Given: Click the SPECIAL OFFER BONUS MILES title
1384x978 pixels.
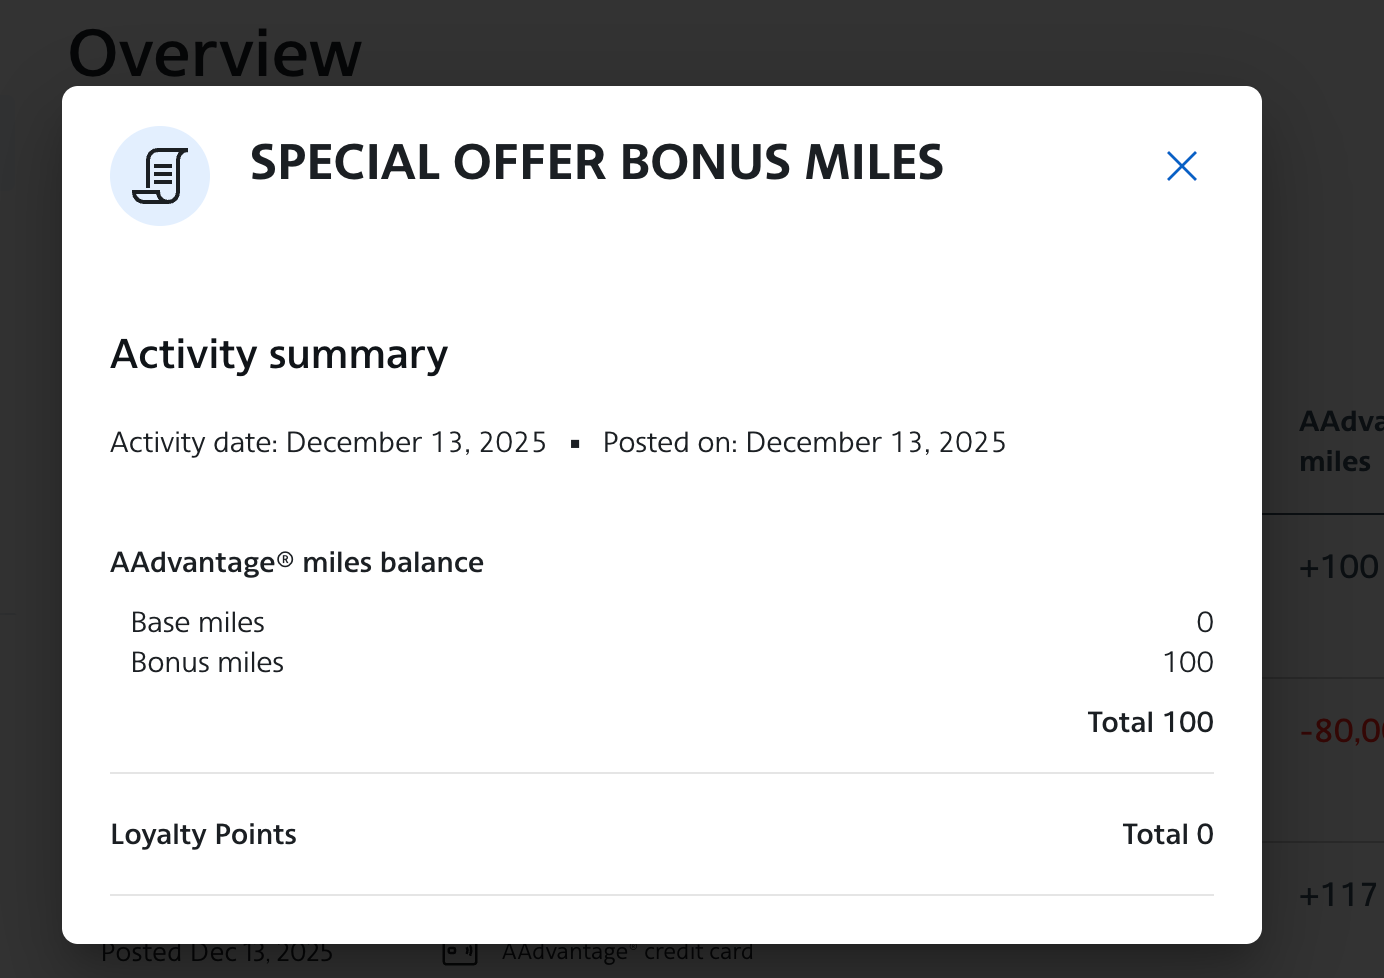Looking at the screenshot, I should pyautogui.click(x=596, y=163).
